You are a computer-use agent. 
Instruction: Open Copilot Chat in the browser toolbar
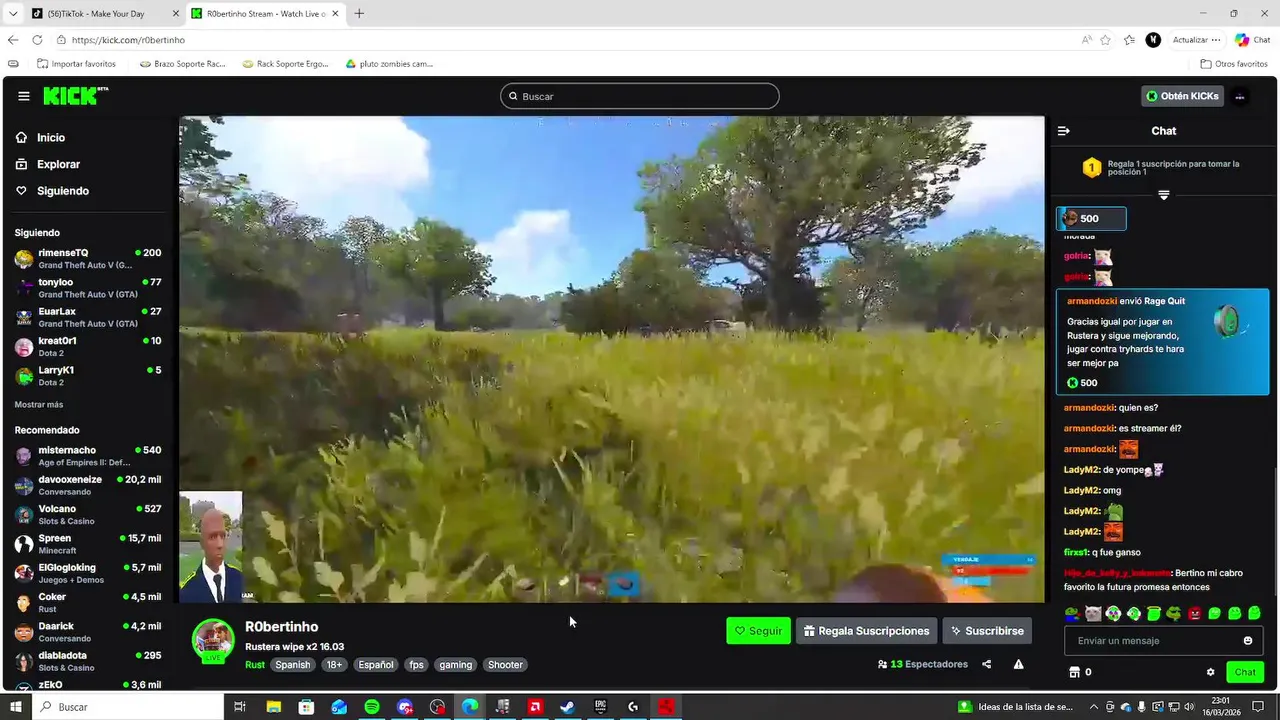tap(1252, 40)
